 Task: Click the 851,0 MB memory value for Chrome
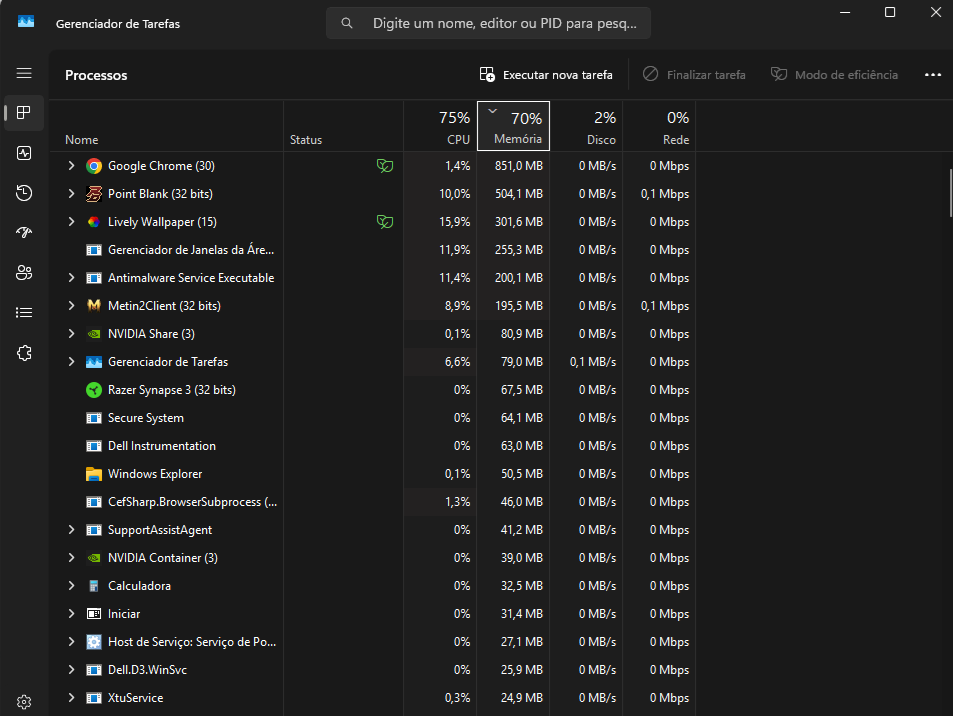coord(518,166)
